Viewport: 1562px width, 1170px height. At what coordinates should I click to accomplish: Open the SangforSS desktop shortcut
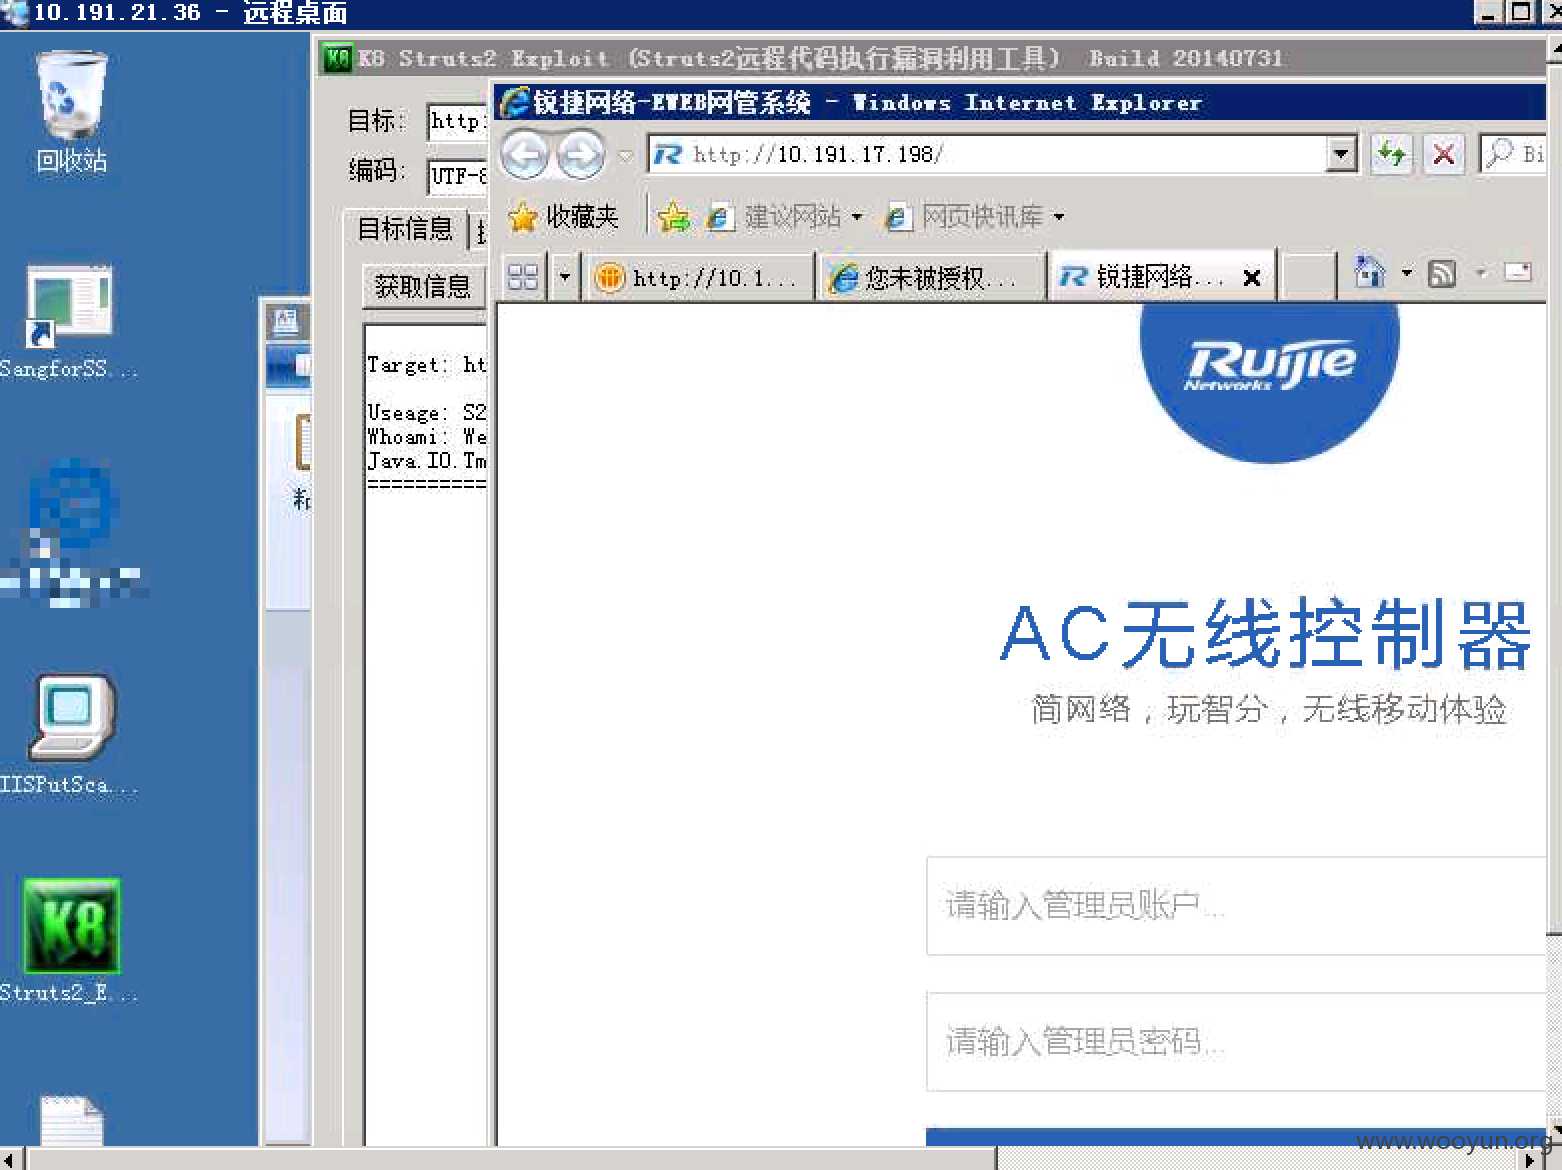pyautogui.click(x=69, y=322)
